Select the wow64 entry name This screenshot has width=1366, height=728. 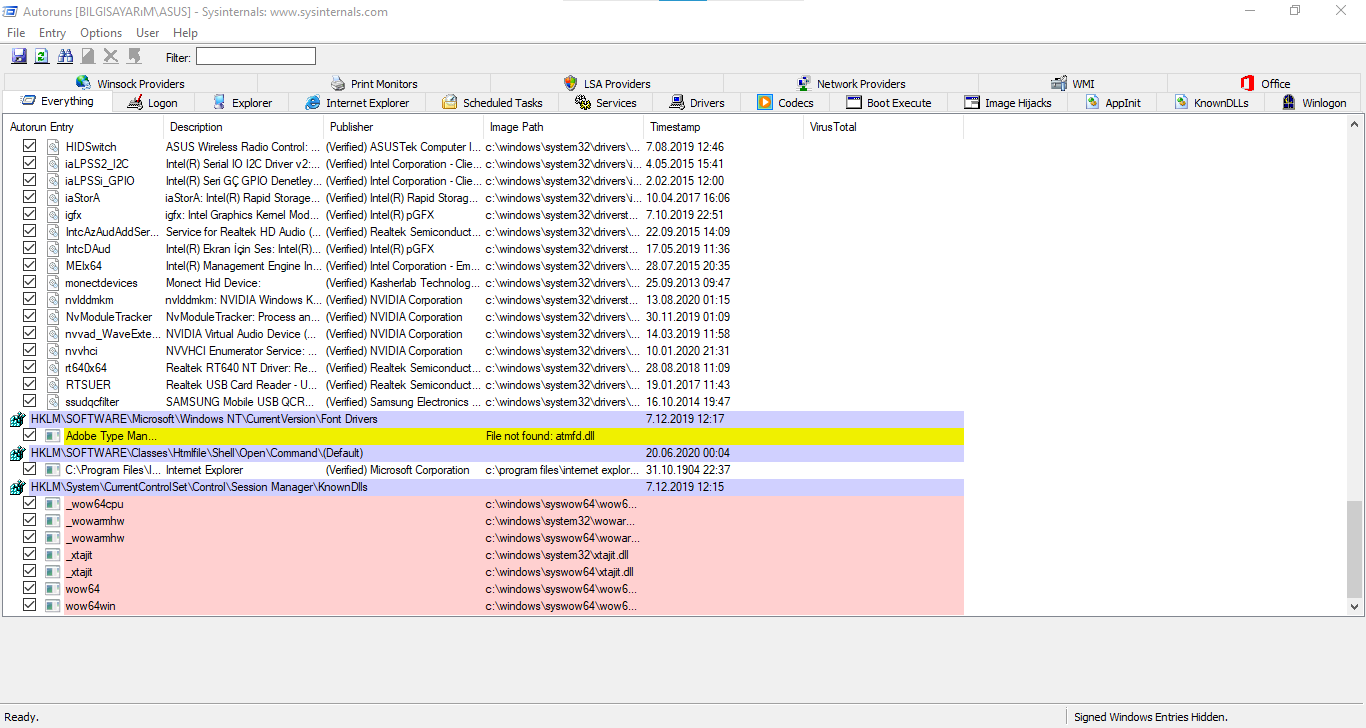point(83,589)
